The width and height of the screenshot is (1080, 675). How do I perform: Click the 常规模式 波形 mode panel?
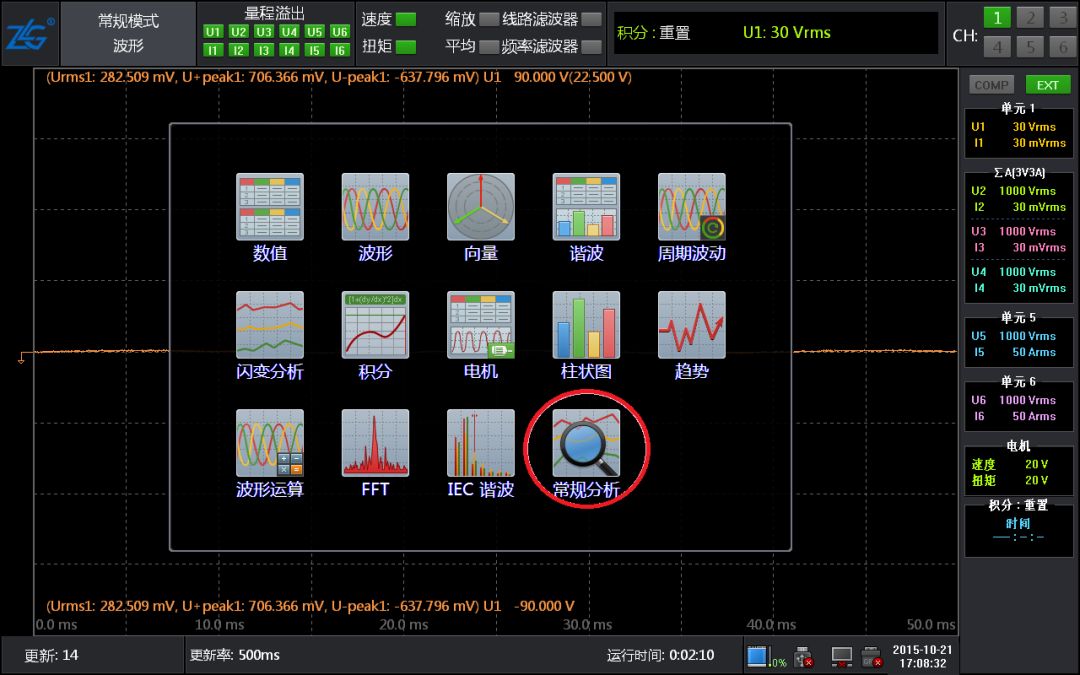[128, 33]
